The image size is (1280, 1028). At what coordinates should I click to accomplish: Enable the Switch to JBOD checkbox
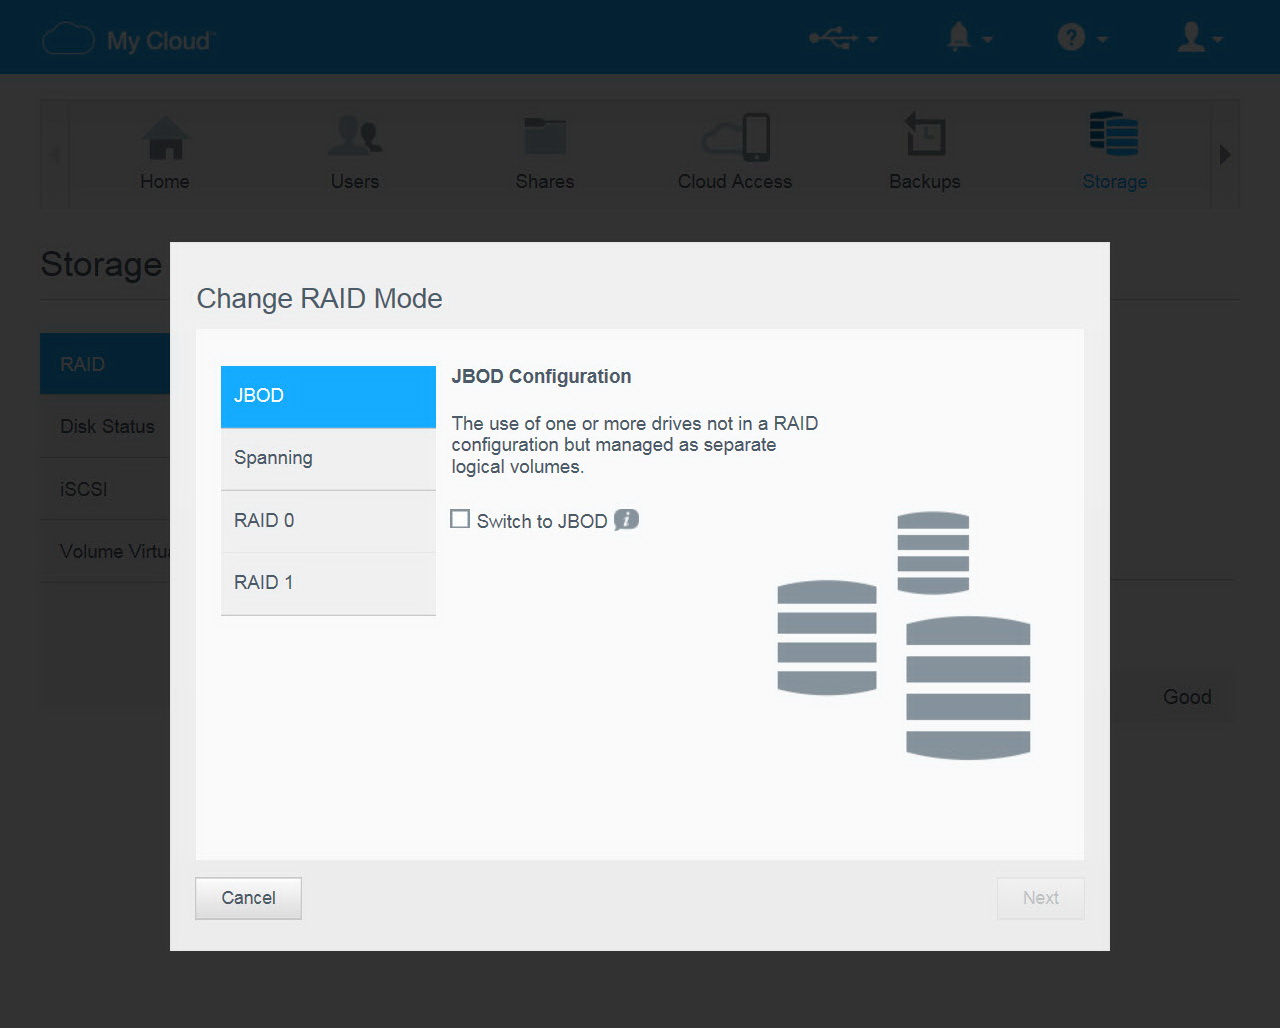point(460,519)
